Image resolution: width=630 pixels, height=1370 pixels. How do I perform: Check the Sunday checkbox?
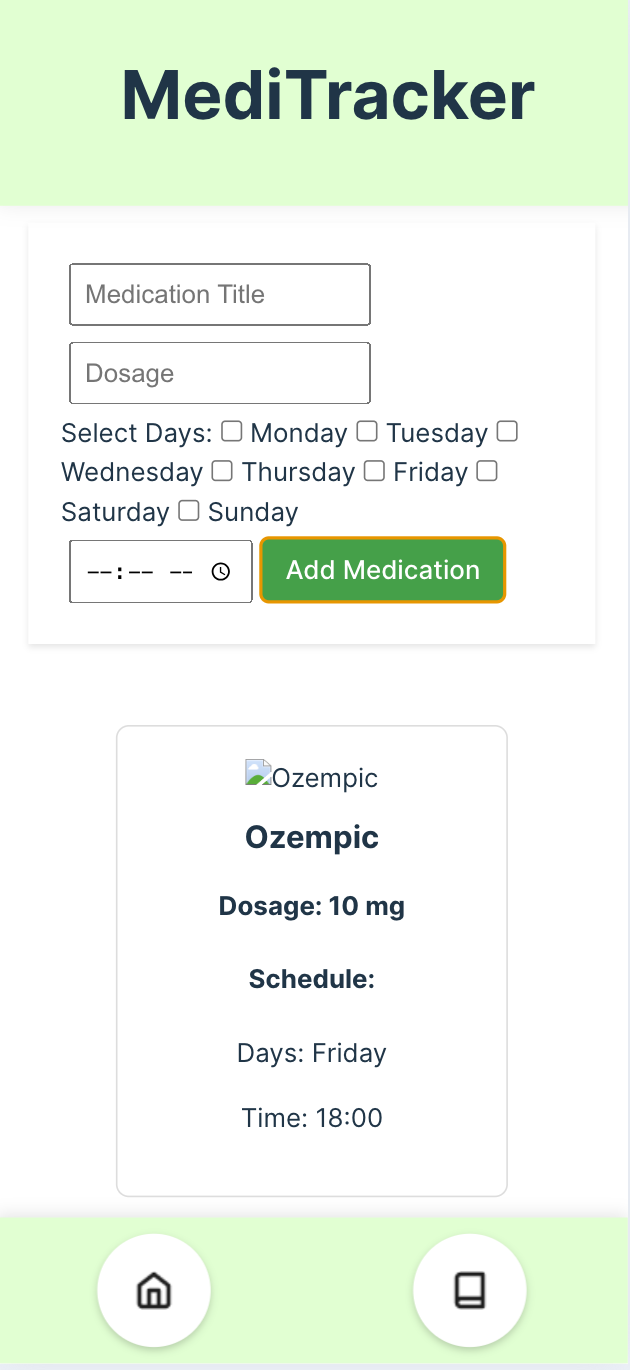[189, 511]
